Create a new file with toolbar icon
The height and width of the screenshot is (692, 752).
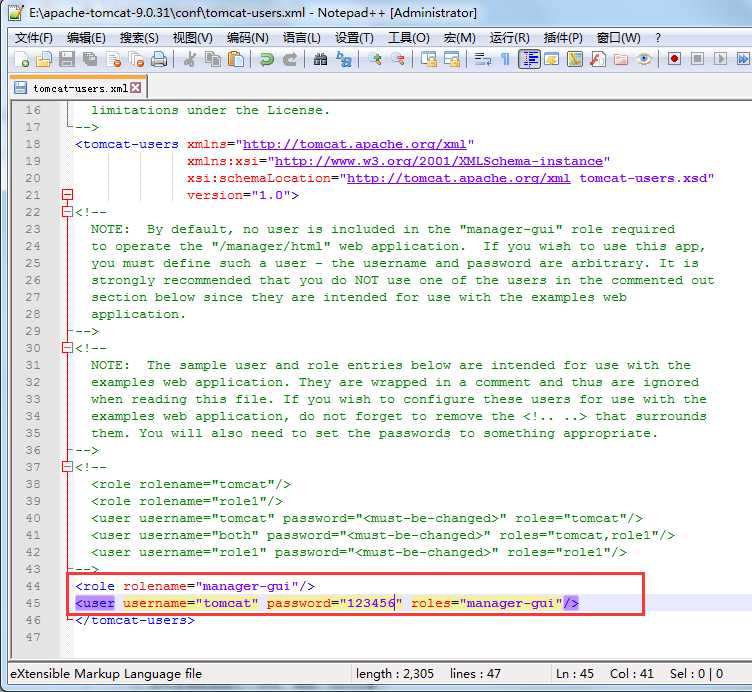[22, 59]
